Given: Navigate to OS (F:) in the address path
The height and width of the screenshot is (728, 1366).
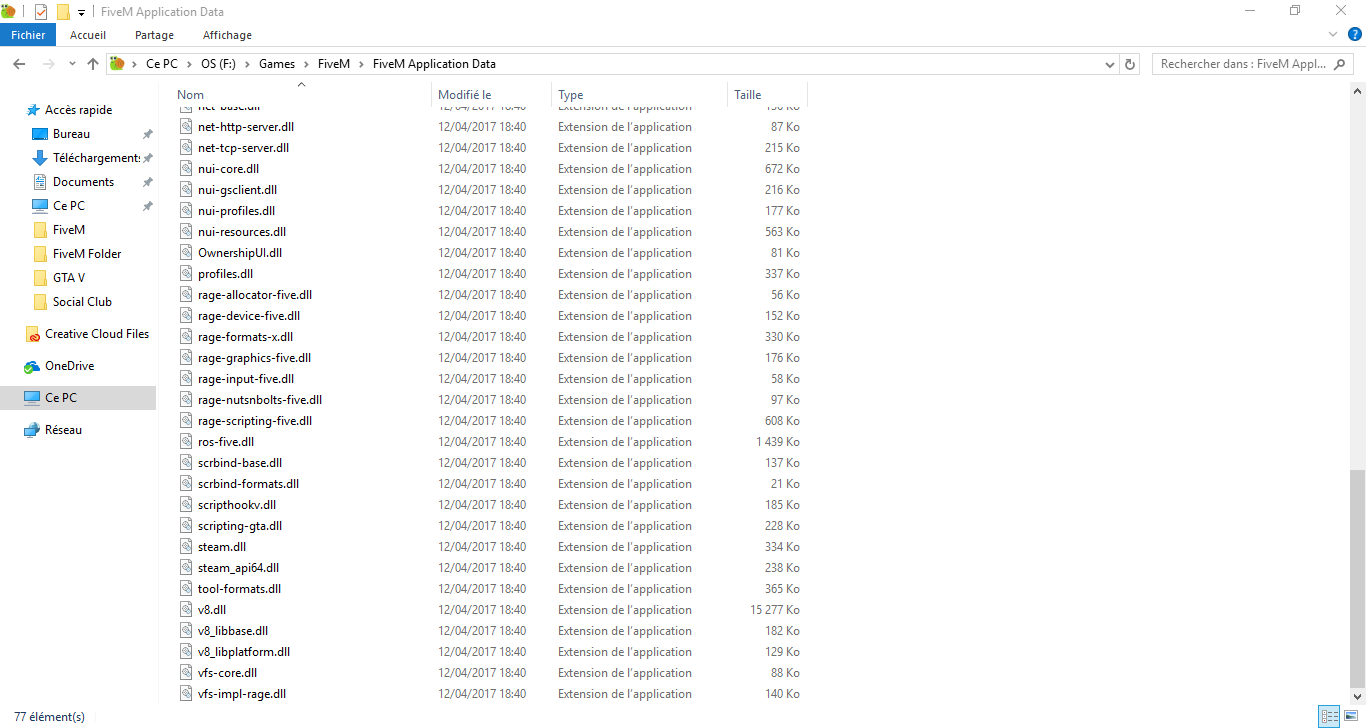Looking at the screenshot, I should pos(218,64).
